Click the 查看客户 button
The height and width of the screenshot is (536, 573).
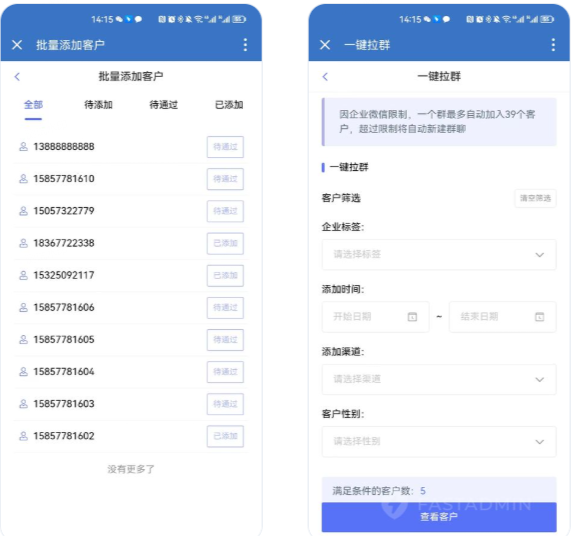click(x=439, y=517)
